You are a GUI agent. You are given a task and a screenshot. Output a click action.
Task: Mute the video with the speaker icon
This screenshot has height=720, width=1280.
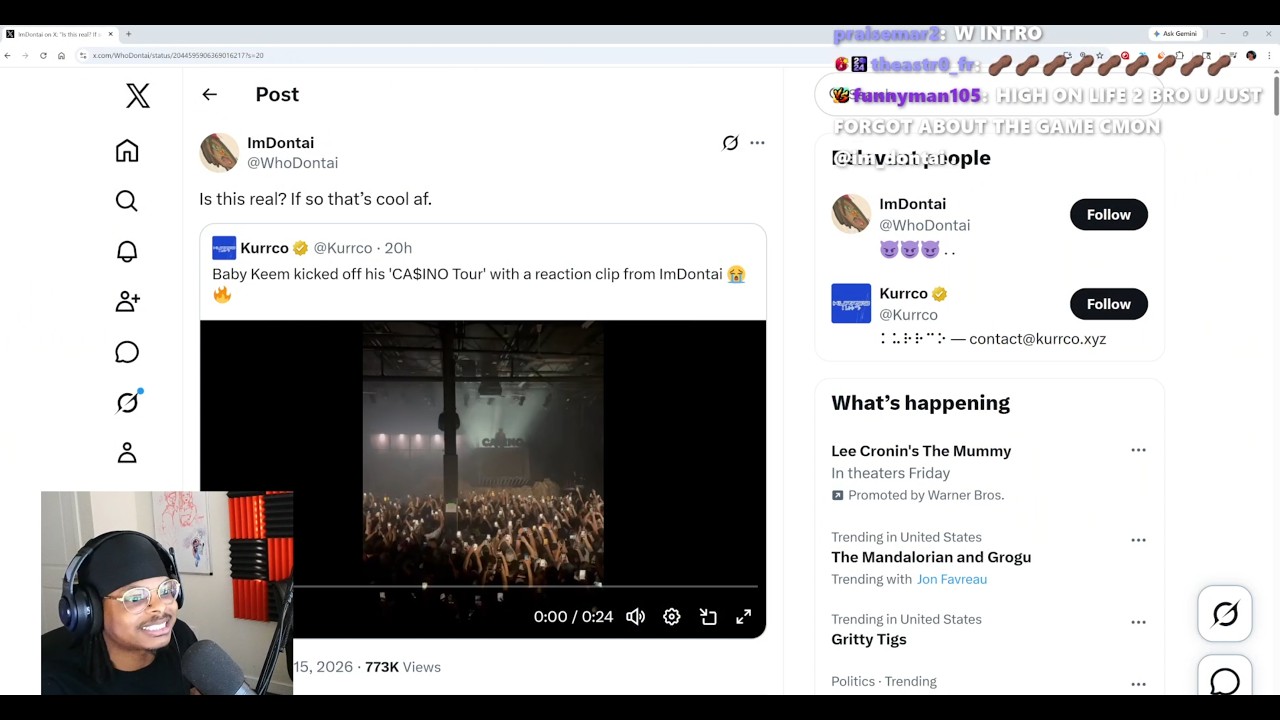pyautogui.click(x=635, y=617)
